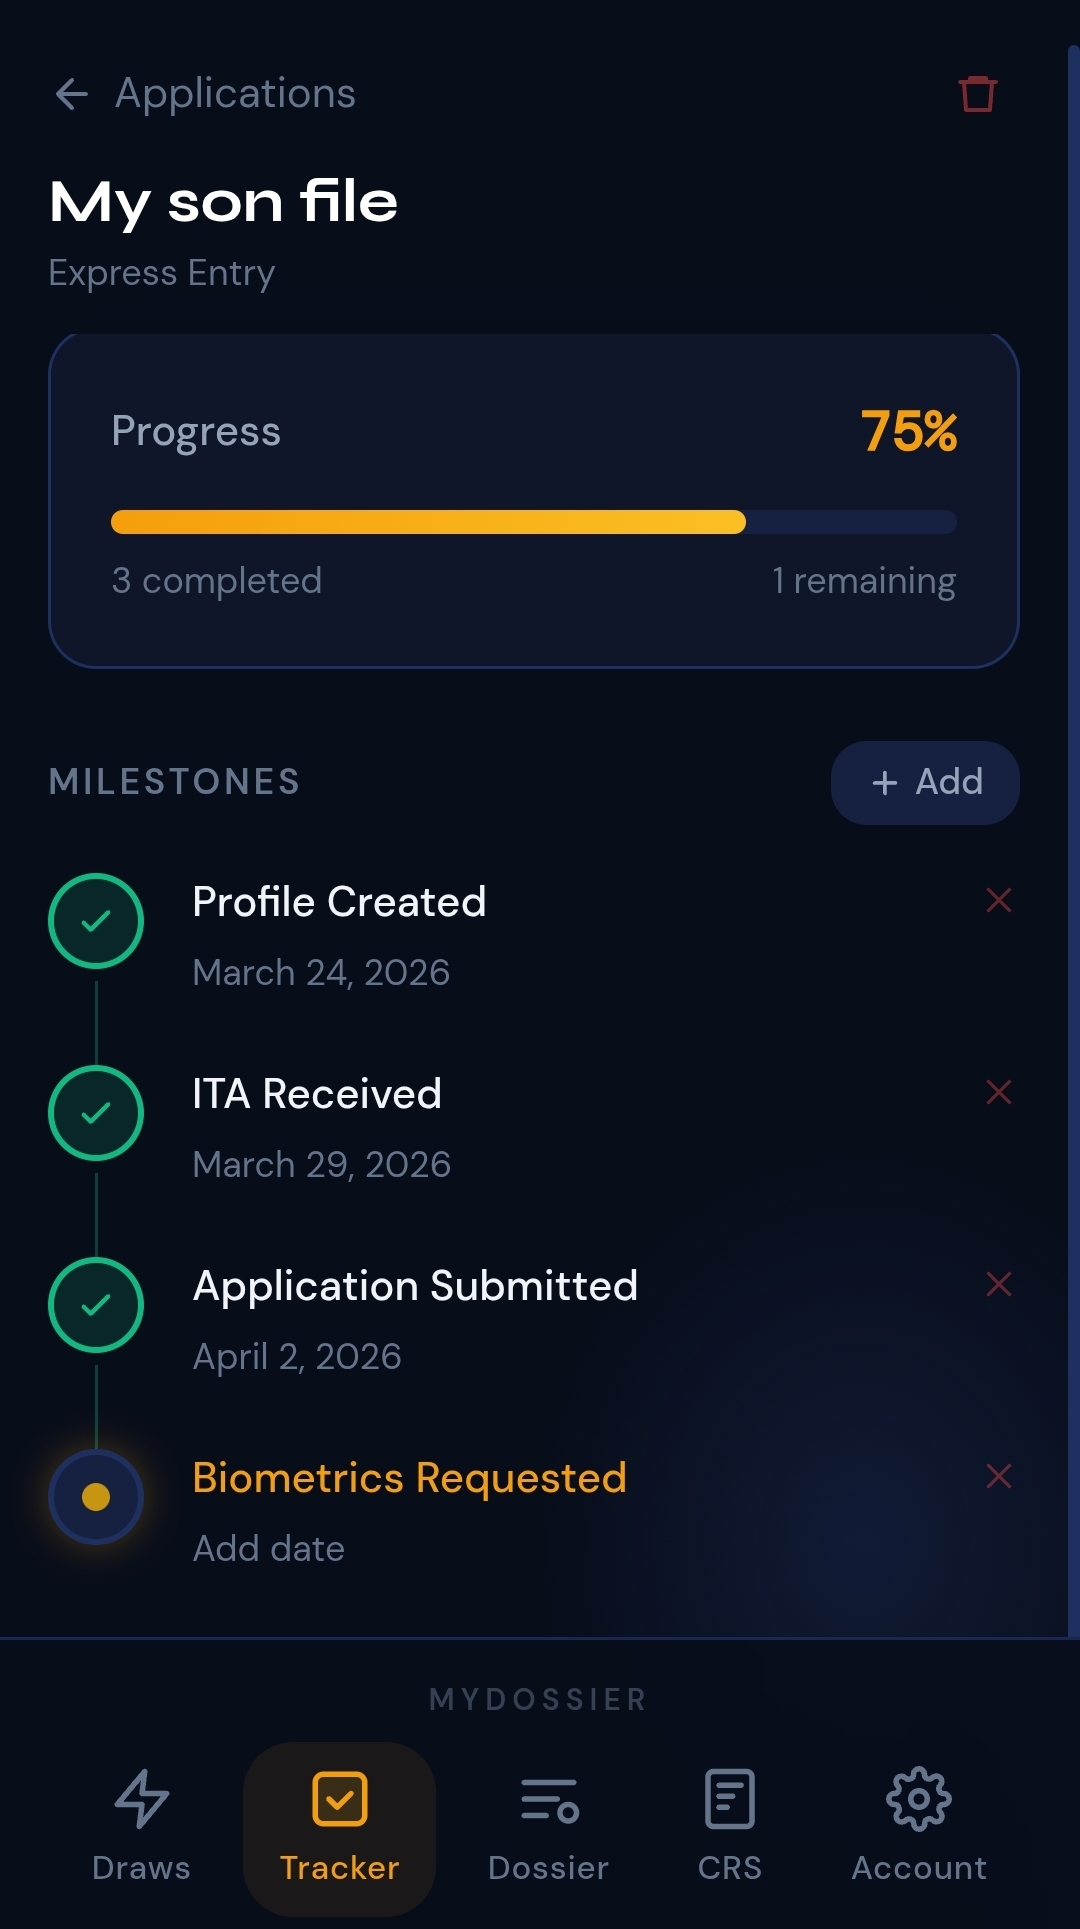Toggle the Profile Created checkmark
Viewport: 1080px width, 1929px height.
[x=96, y=921]
